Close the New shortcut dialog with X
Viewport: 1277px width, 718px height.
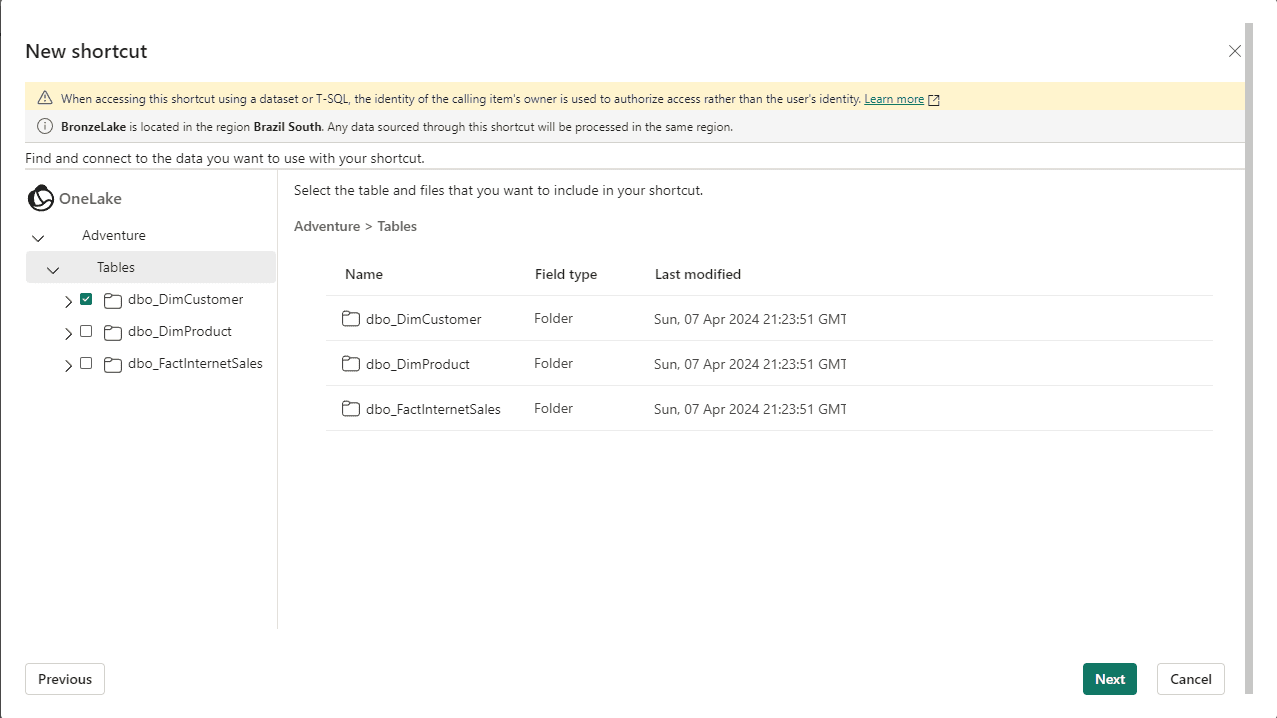click(1235, 51)
